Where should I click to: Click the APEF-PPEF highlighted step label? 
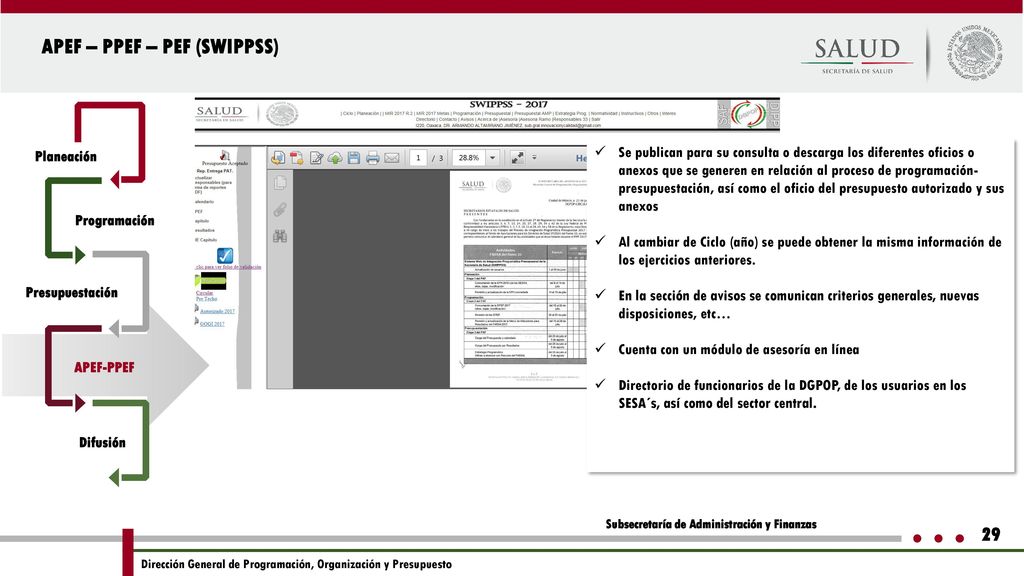point(104,367)
